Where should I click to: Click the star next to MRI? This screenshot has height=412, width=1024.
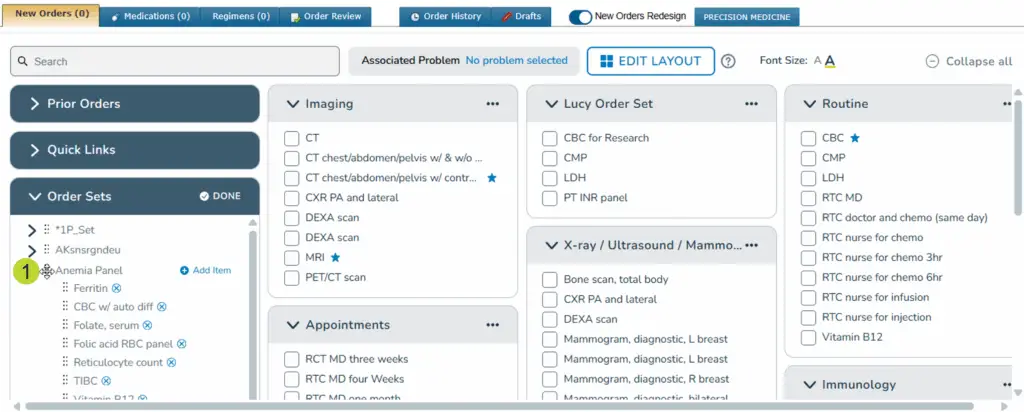coord(335,257)
